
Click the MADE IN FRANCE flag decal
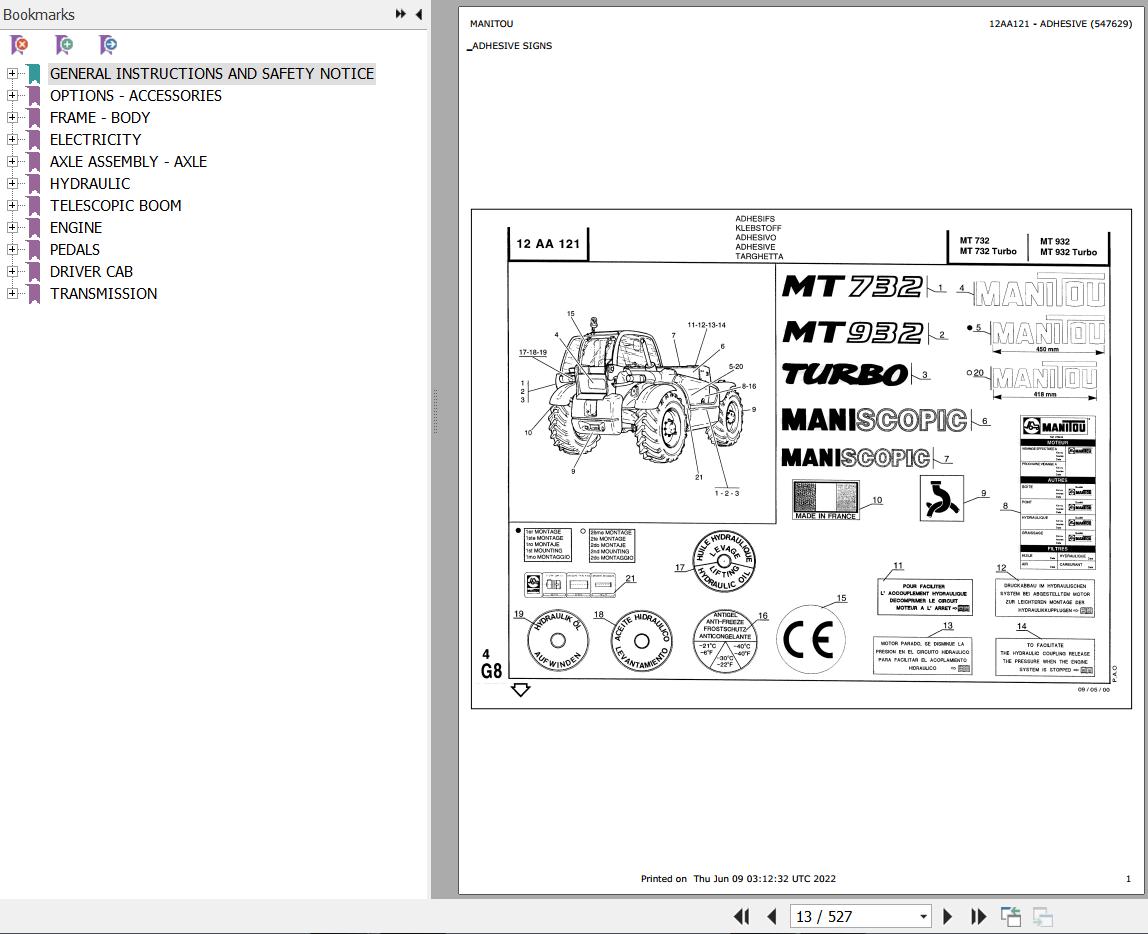tap(826, 500)
